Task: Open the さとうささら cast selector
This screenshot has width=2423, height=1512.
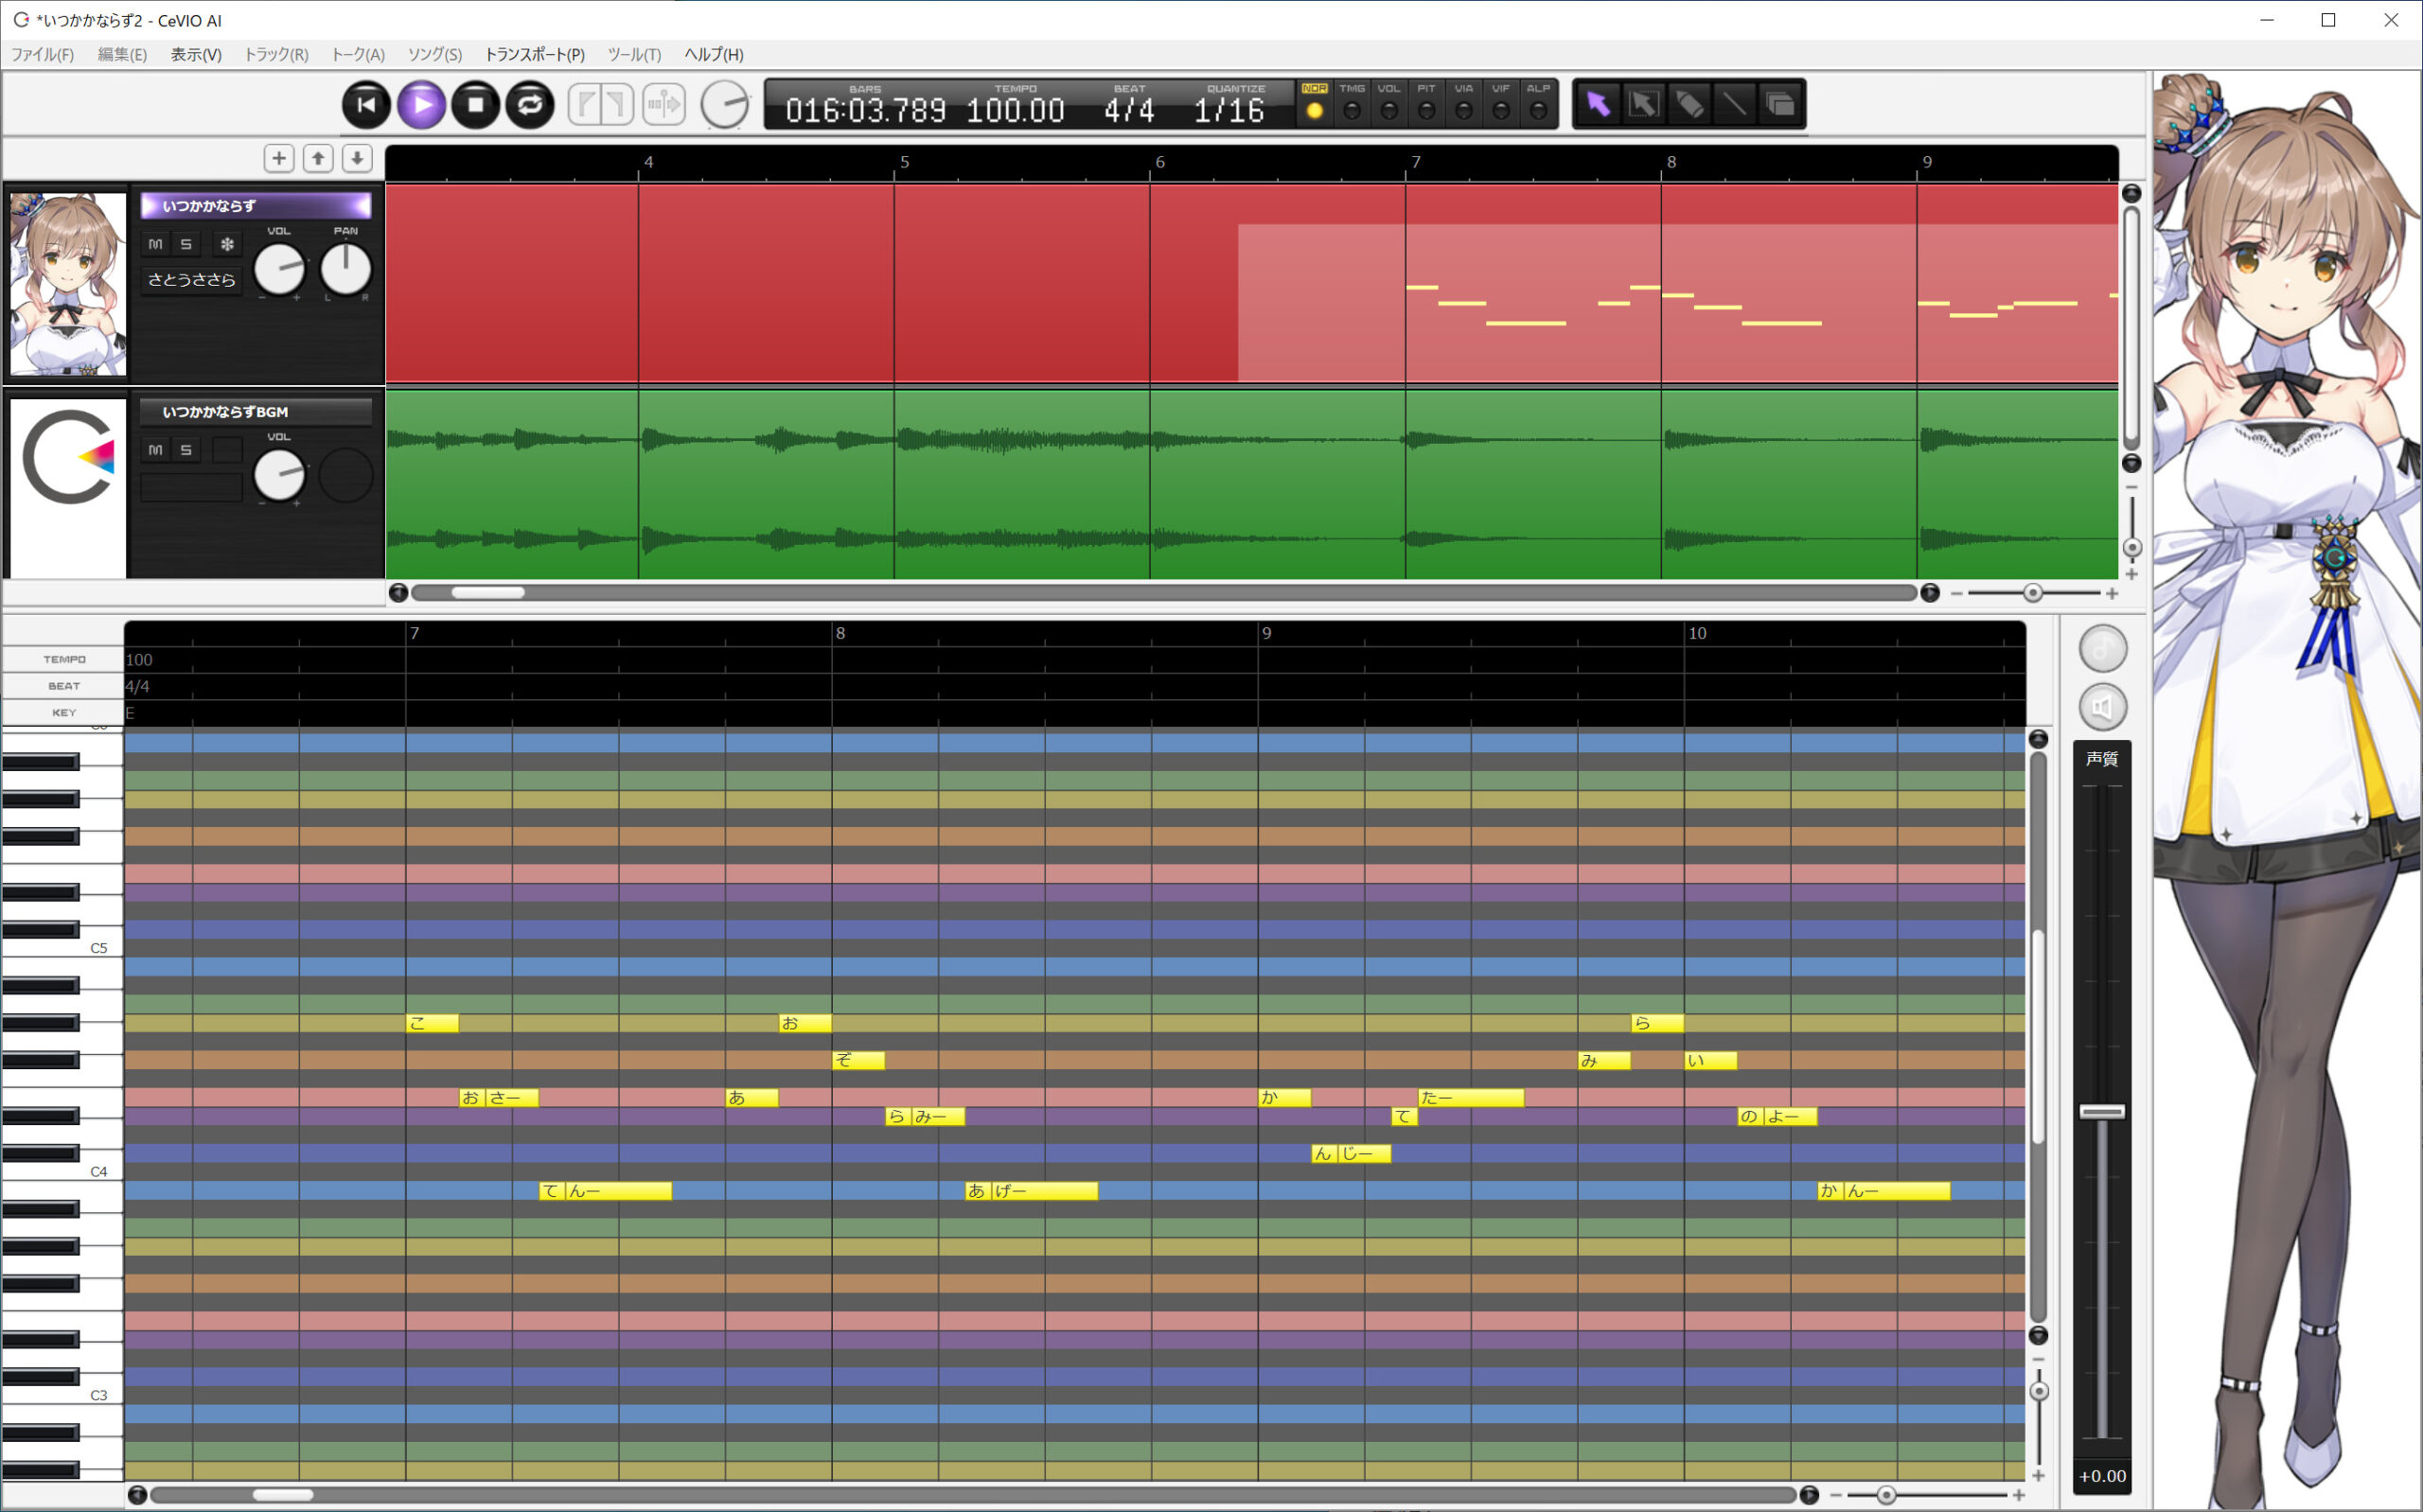Action: [191, 280]
